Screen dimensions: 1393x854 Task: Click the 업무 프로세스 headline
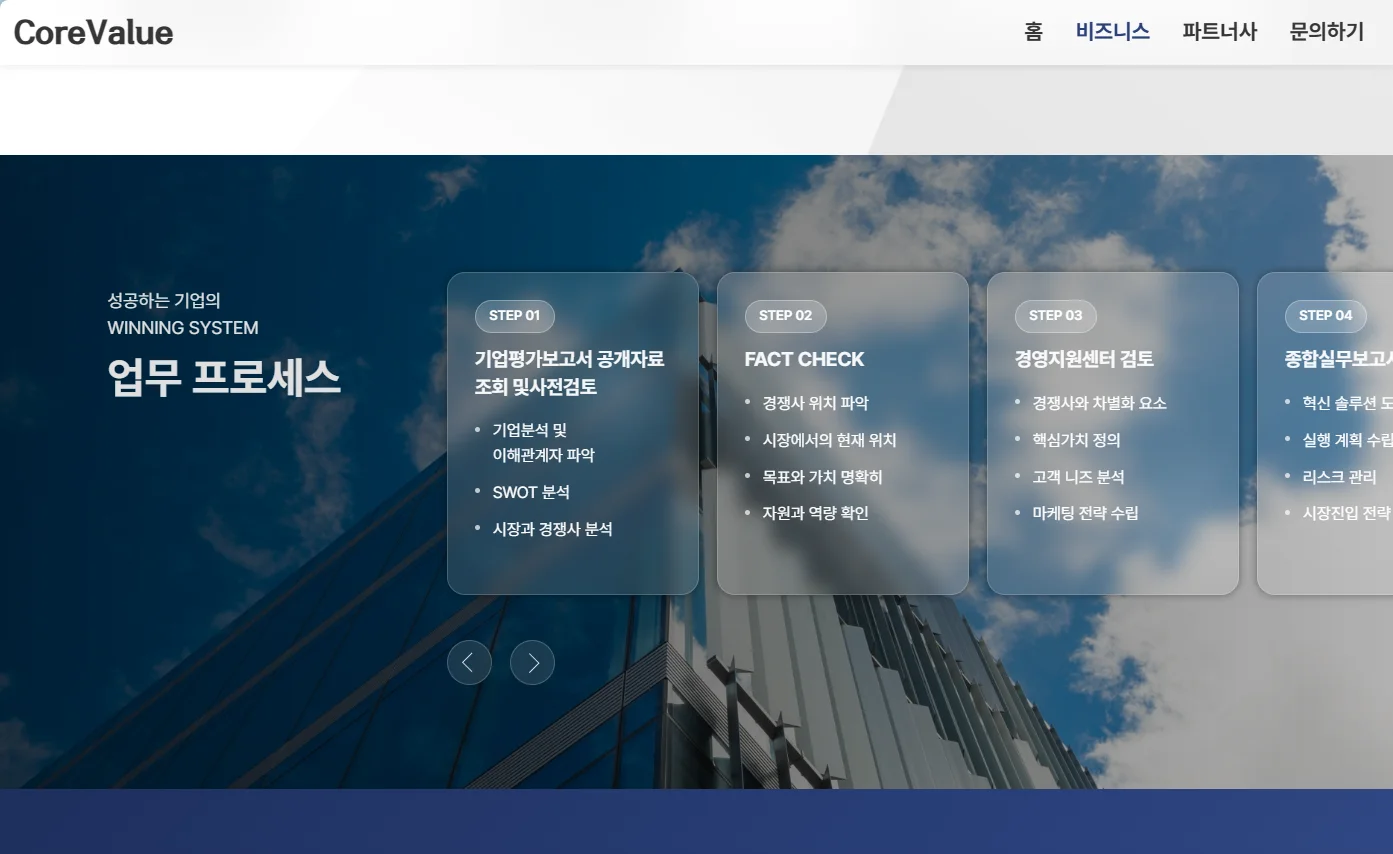pyautogui.click(x=224, y=378)
